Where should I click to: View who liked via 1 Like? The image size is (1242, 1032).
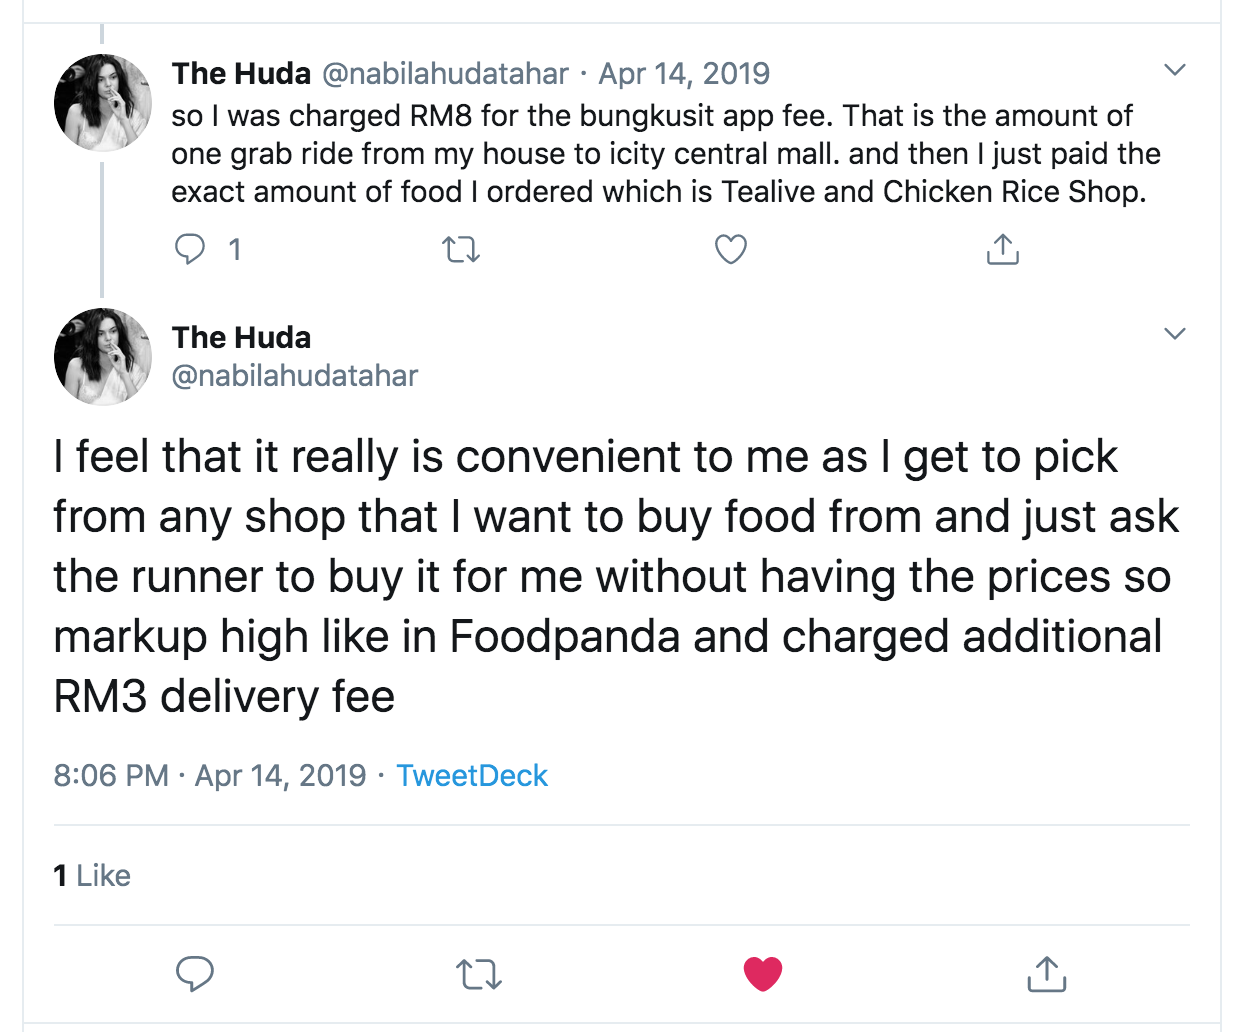point(92,876)
